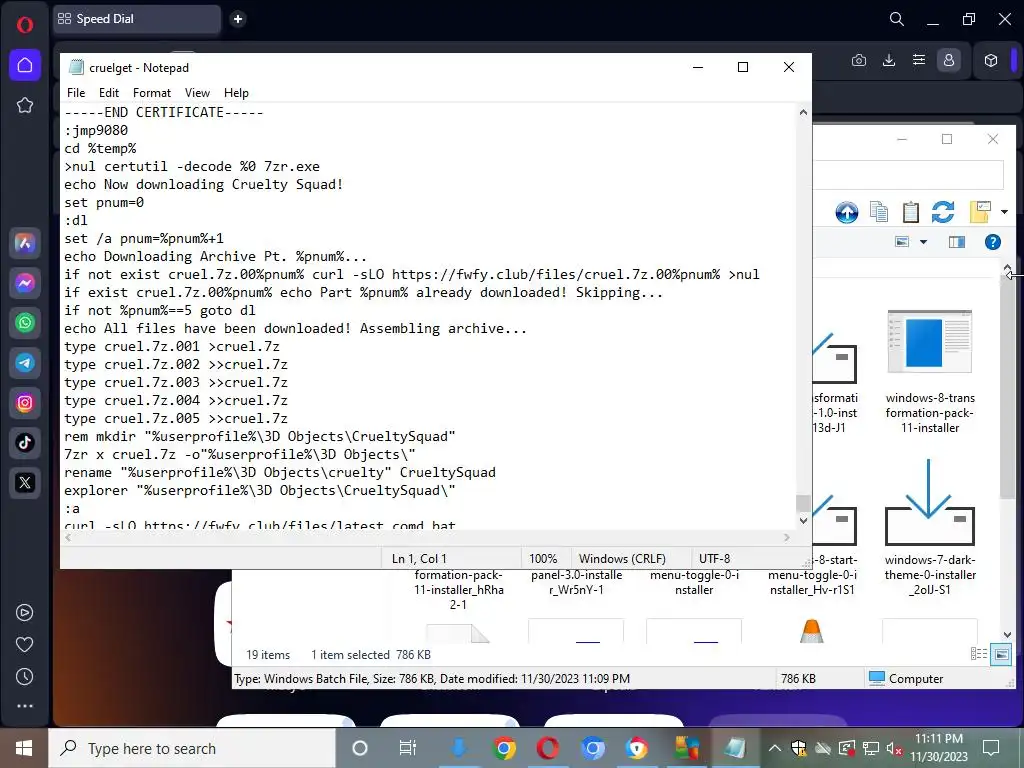The image size is (1024, 768).
Task: Expand the folder options dropdown arrow
Action: coord(1004,212)
